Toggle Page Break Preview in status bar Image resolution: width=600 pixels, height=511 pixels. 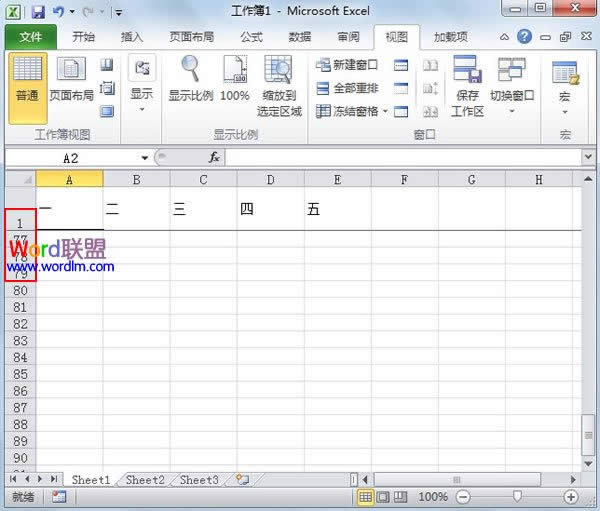[402, 497]
